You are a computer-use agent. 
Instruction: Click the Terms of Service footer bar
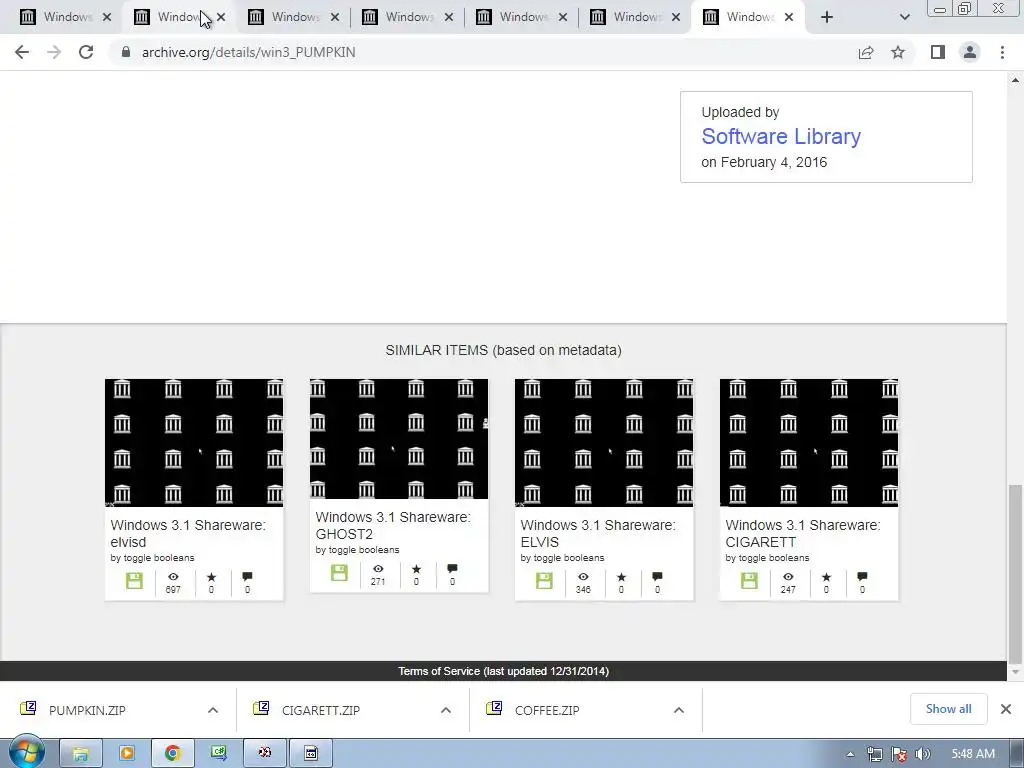coord(504,671)
